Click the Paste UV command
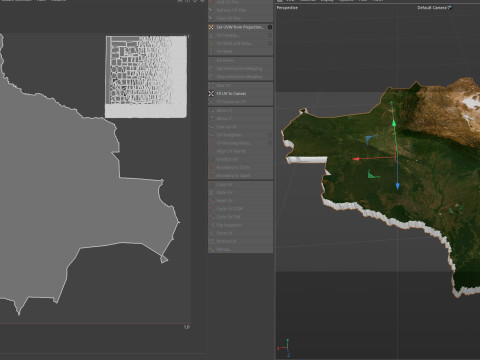 (x=240, y=193)
